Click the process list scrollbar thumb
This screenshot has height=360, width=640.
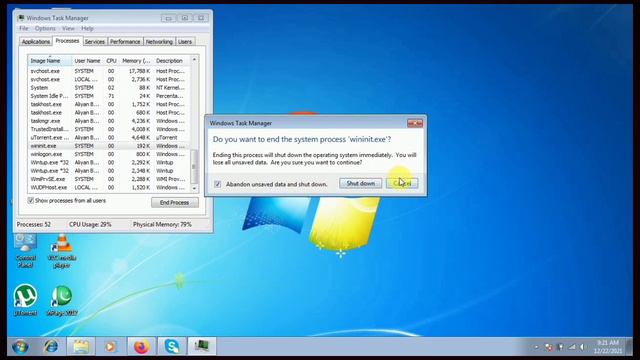click(194, 166)
